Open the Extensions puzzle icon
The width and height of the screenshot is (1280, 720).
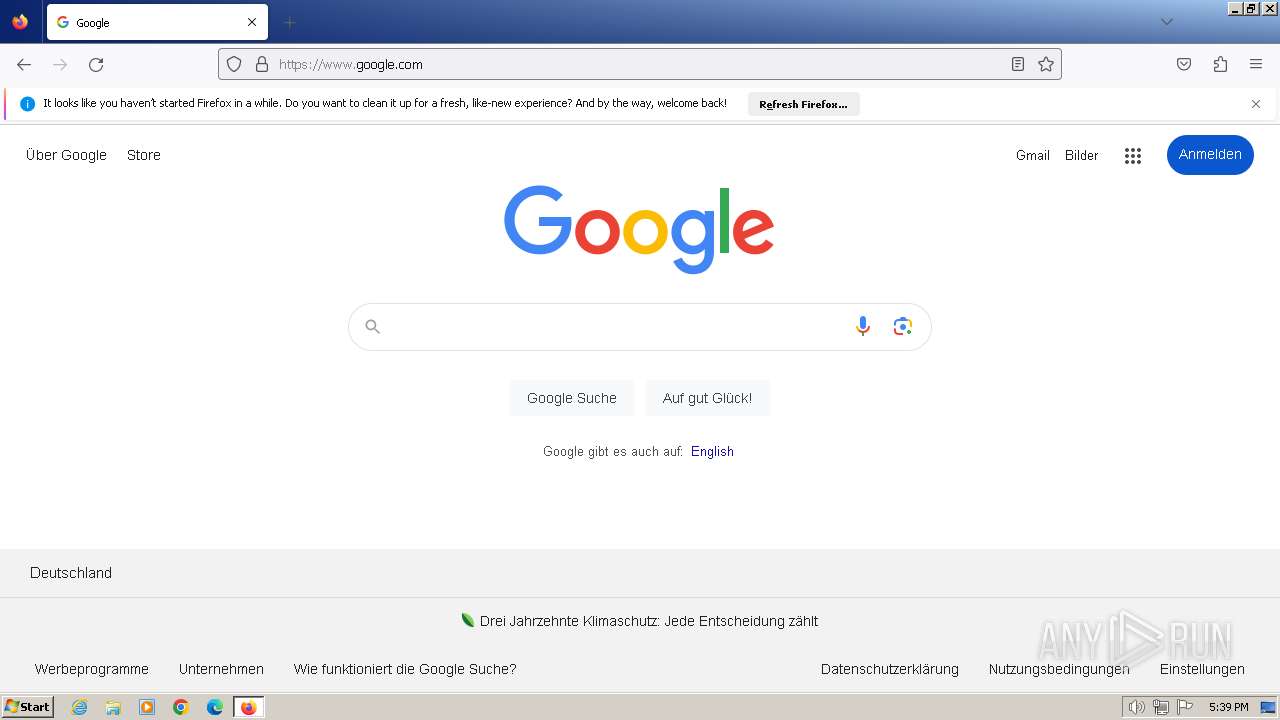pyautogui.click(x=1220, y=64)
